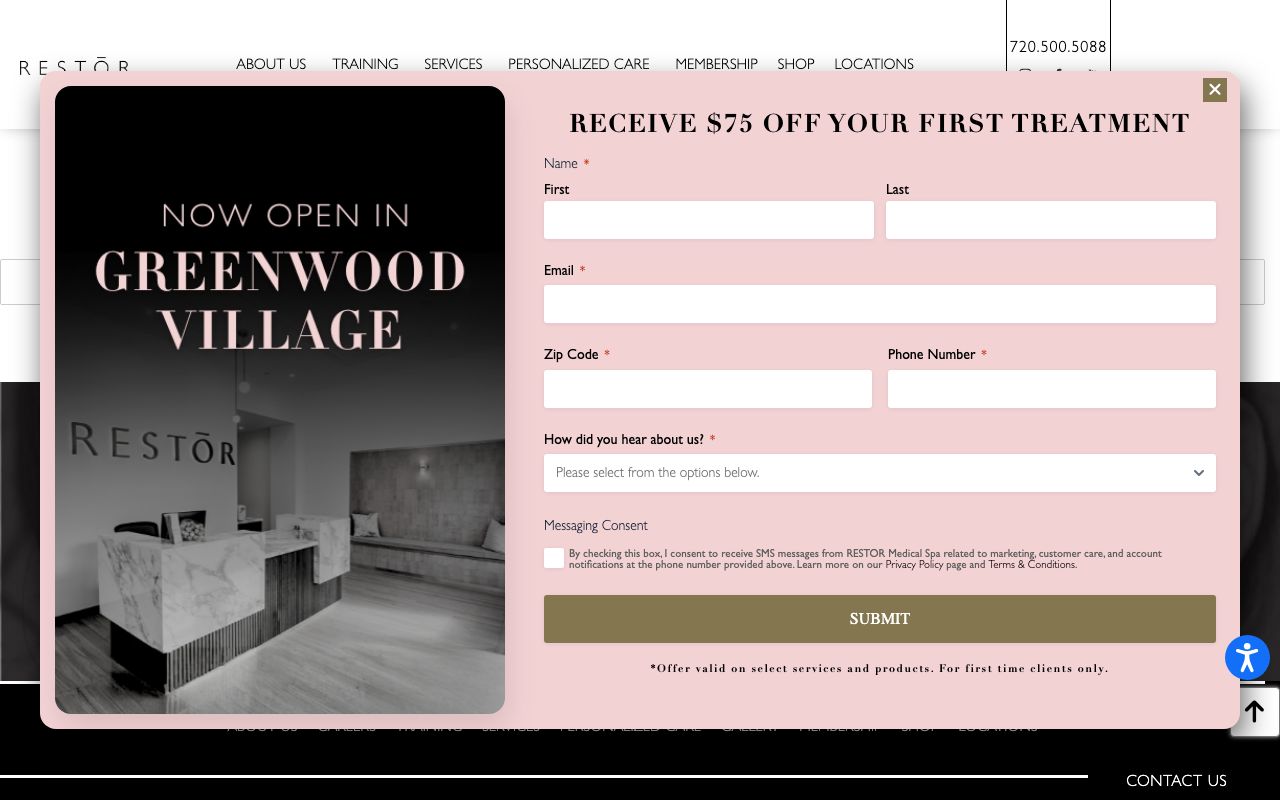The height and width of the screenshot is (800, 1280).
Task: Open the Locations navigation item
Action: coord(873,64)
